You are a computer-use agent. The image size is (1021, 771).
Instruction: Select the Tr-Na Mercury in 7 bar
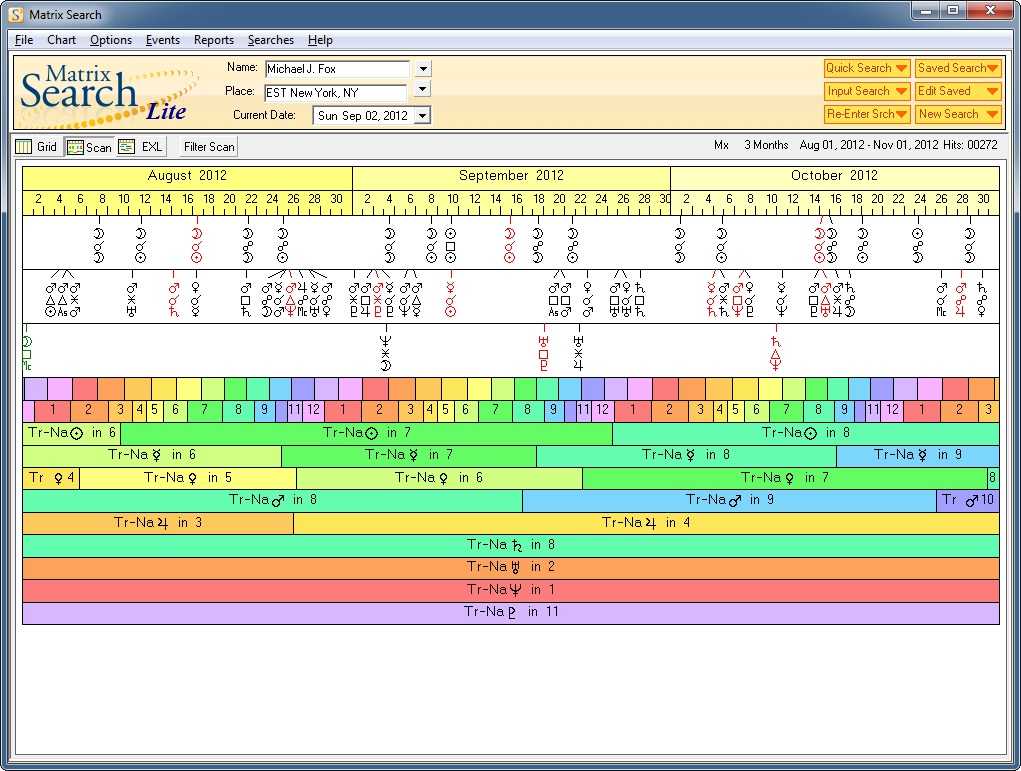(409, 455)
